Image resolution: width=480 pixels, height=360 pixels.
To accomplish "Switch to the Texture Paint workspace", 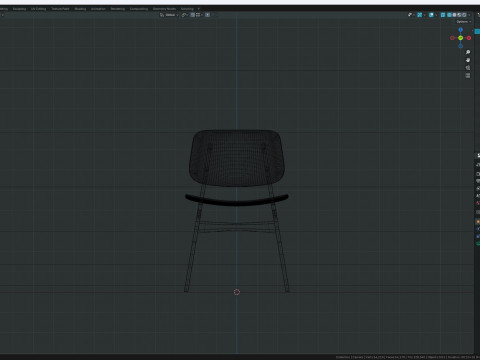I will tap(60, 9).
